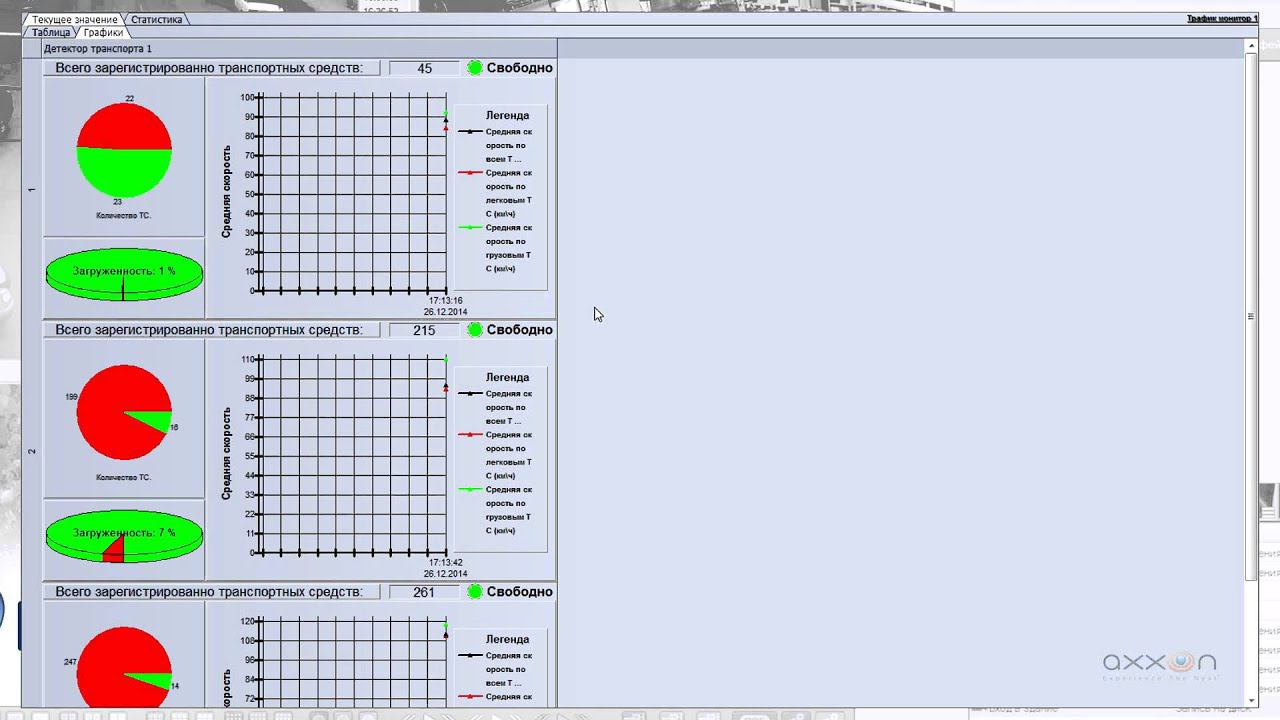Click the vehicle count field showing 45
Viewport: 1280px width, 720px height.
pyautogui.click(x=424, y=68)
